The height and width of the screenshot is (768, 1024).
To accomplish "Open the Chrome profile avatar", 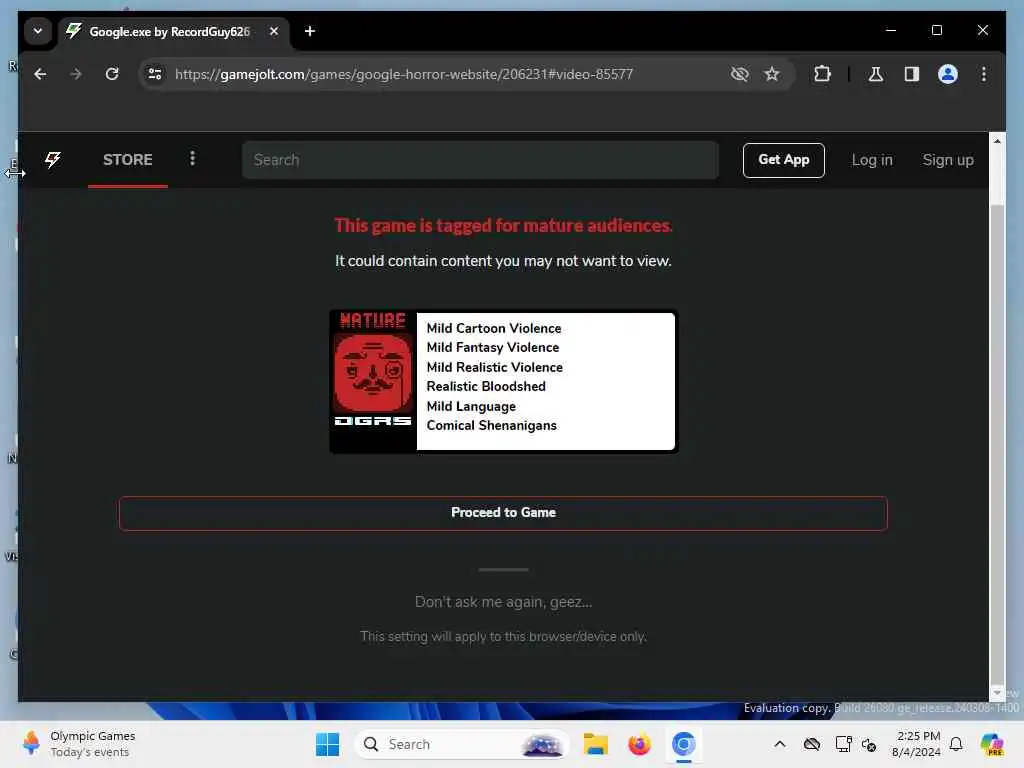I will pyautogui.click(x=948, y=74).
